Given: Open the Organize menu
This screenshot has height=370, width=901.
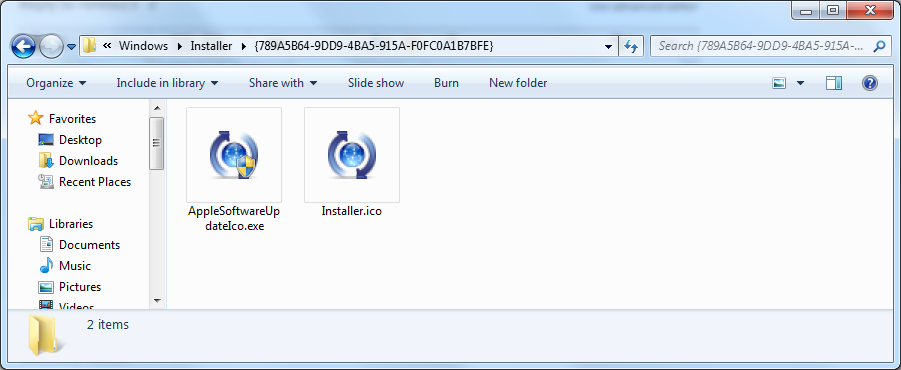Looking at the screenshot, I should tap(56, 83).
